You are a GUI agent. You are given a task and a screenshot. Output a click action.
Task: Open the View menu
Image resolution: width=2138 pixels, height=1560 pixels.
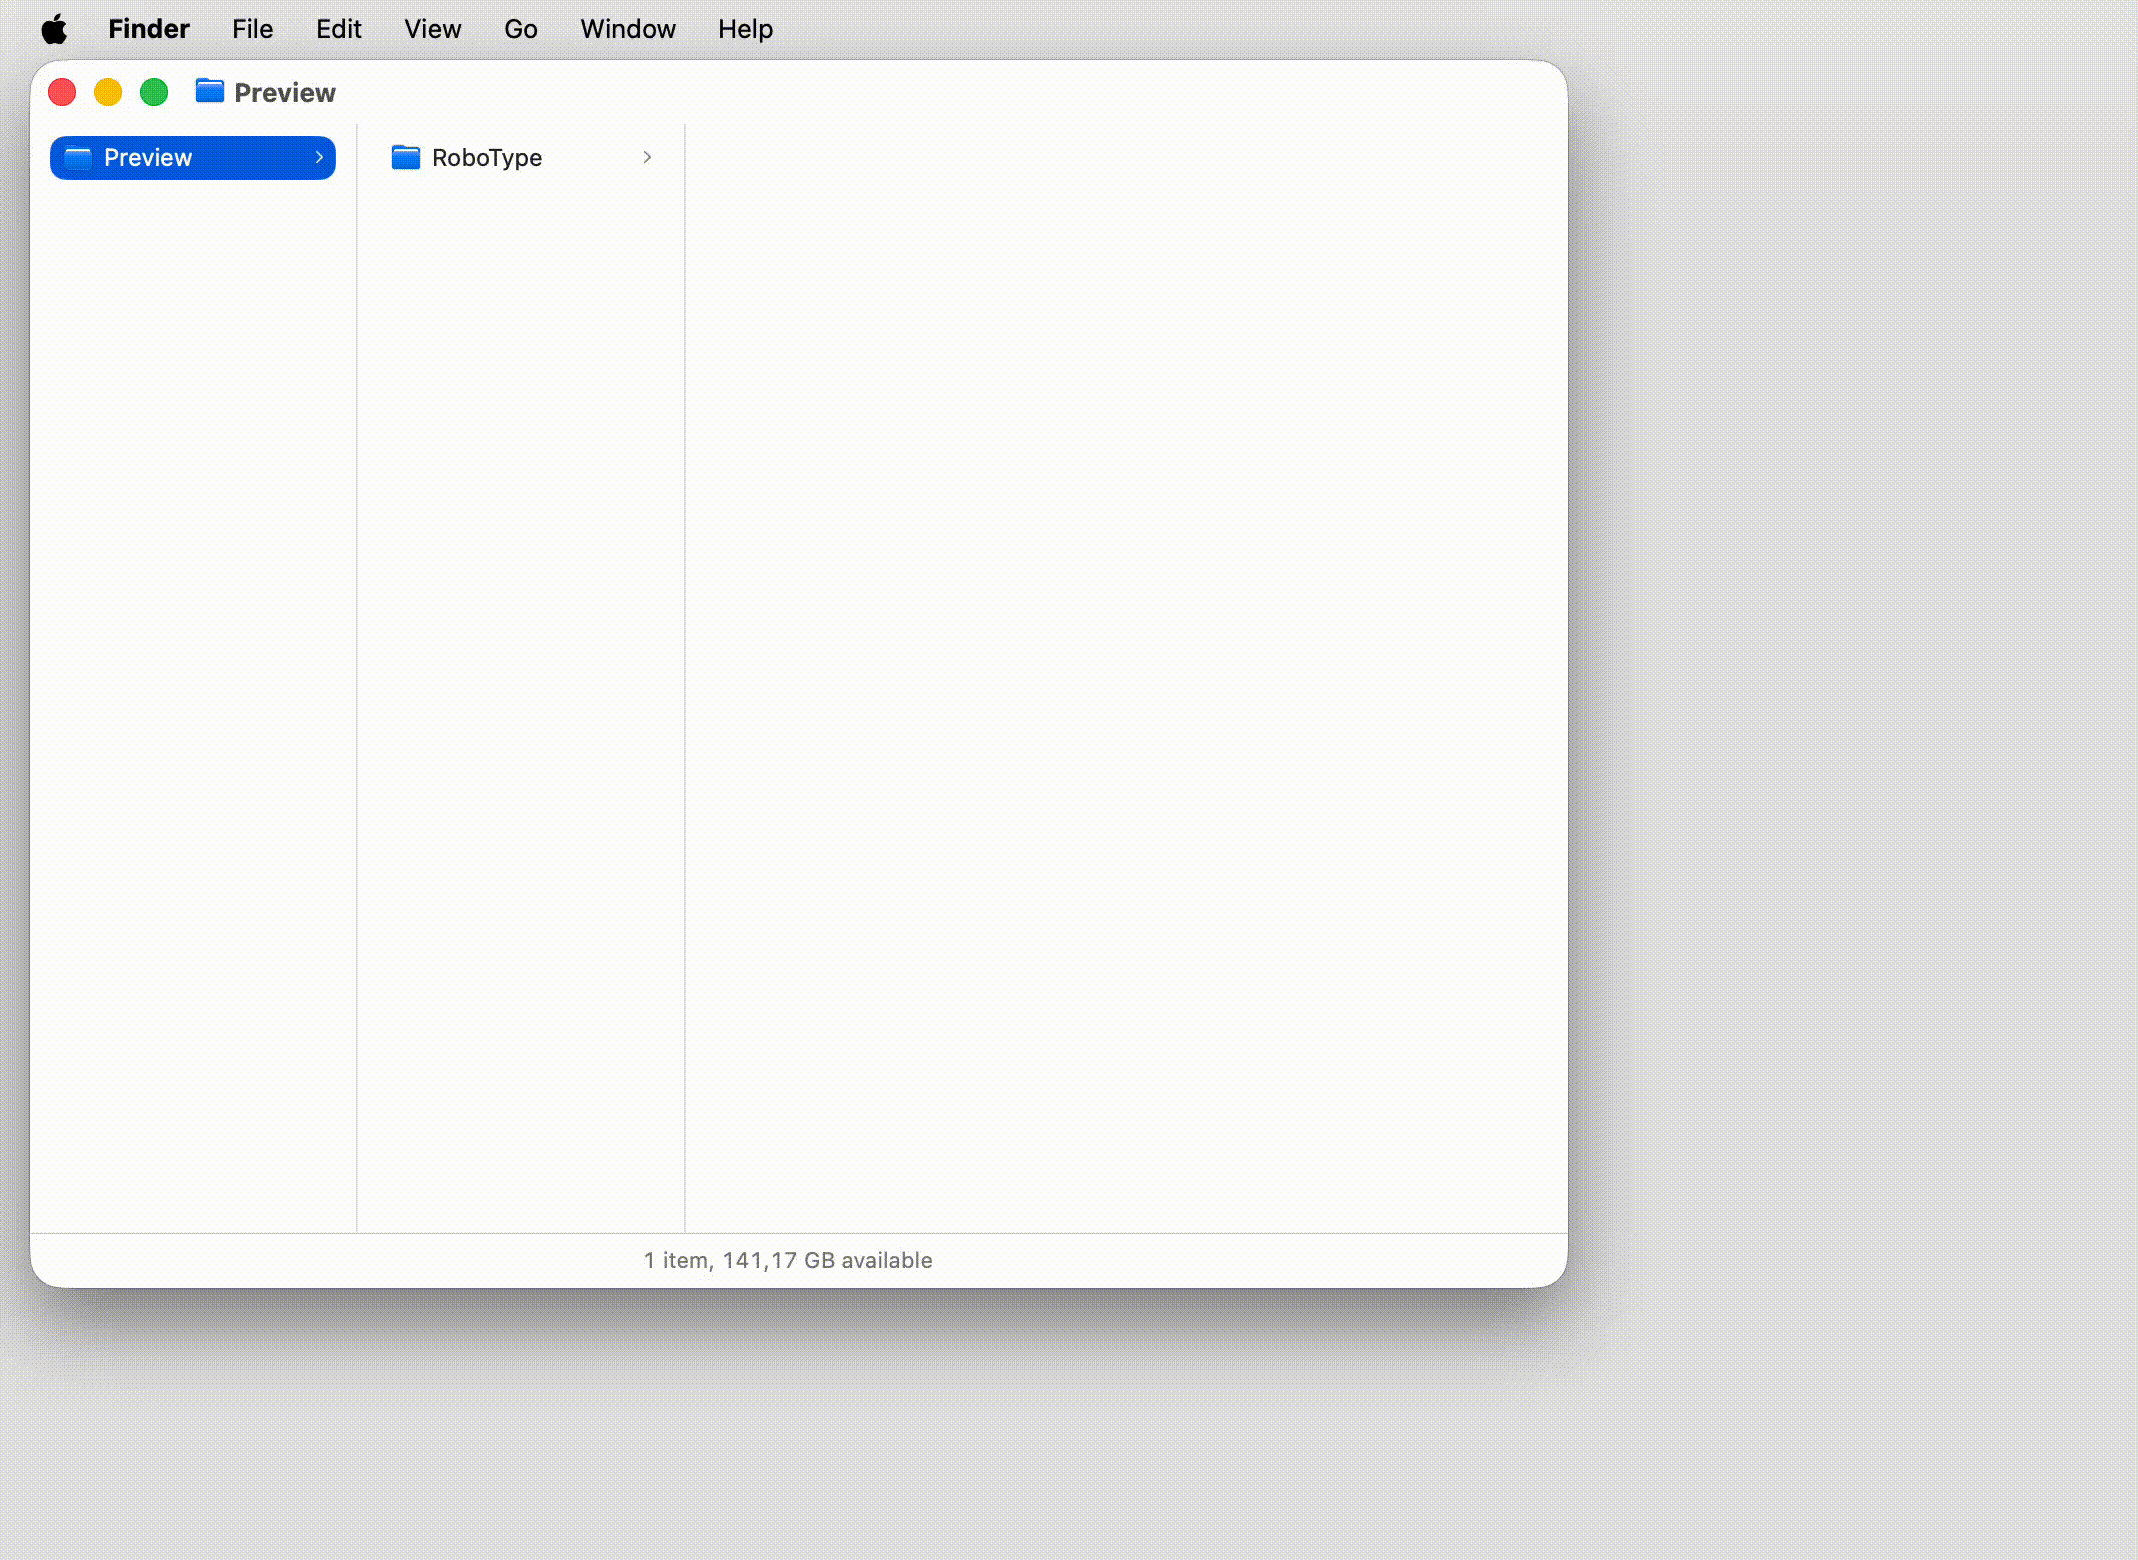pyautogui.click(x=432, y=30)
